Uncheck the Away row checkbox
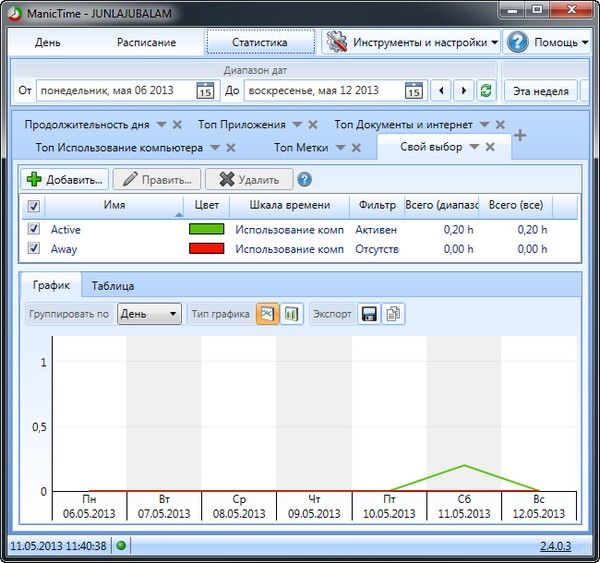The image size is (600, 563). tap(34, 249)
